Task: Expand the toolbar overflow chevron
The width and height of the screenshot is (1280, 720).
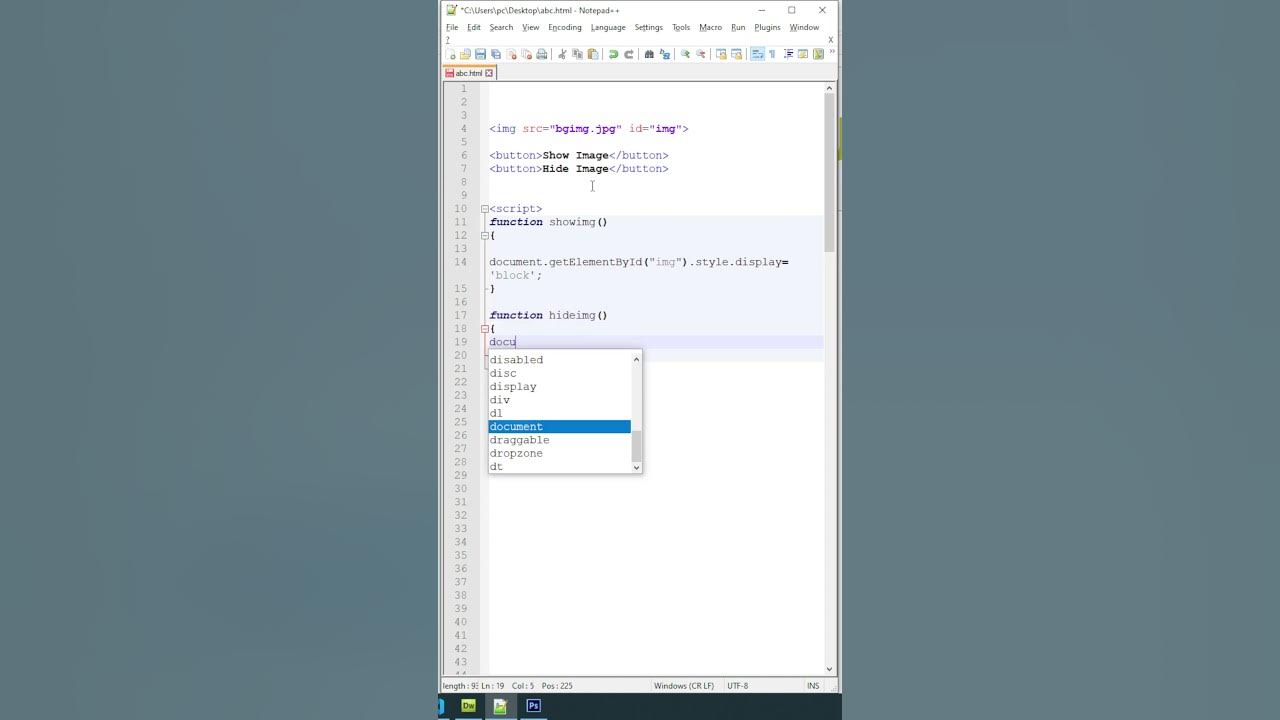Action: pyautogui.click(x=832, y=52)
